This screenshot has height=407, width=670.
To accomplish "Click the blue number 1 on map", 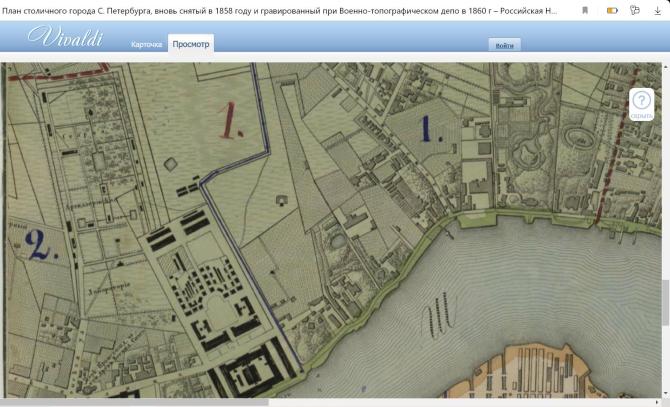I will point(427,127).
